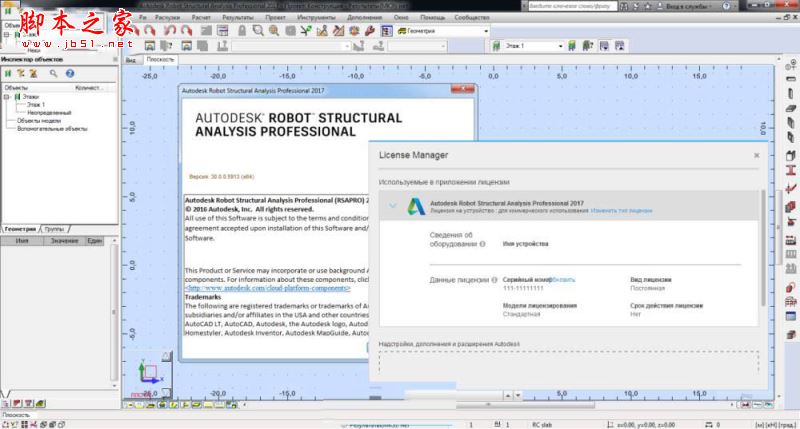Open autodesk.com cloud-platform-components link

(x=268, y=288)
